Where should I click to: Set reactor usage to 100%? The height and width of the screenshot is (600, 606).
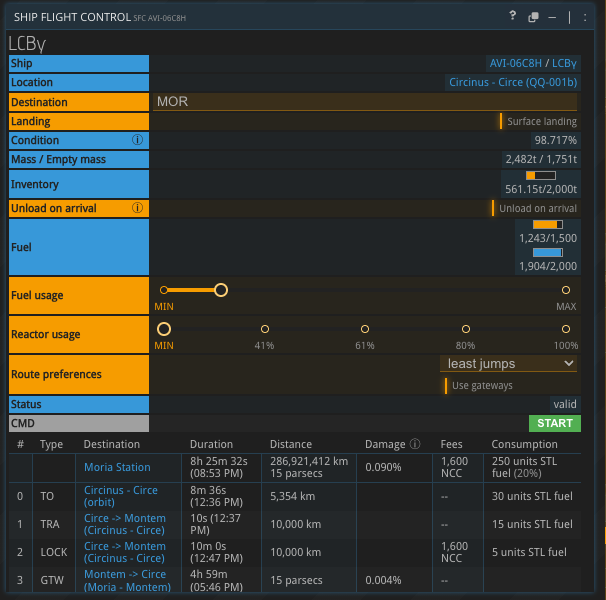[566, 329]
